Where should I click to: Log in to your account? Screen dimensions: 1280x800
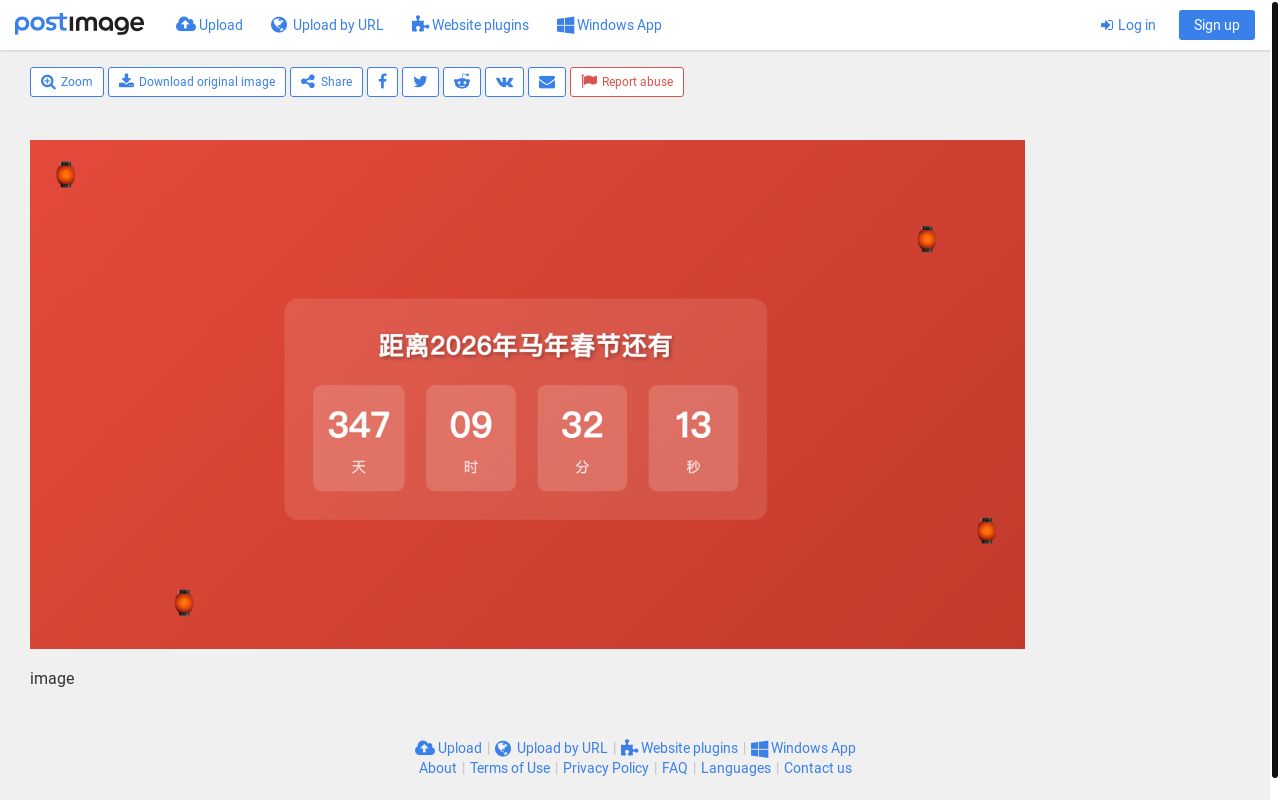1128,25
